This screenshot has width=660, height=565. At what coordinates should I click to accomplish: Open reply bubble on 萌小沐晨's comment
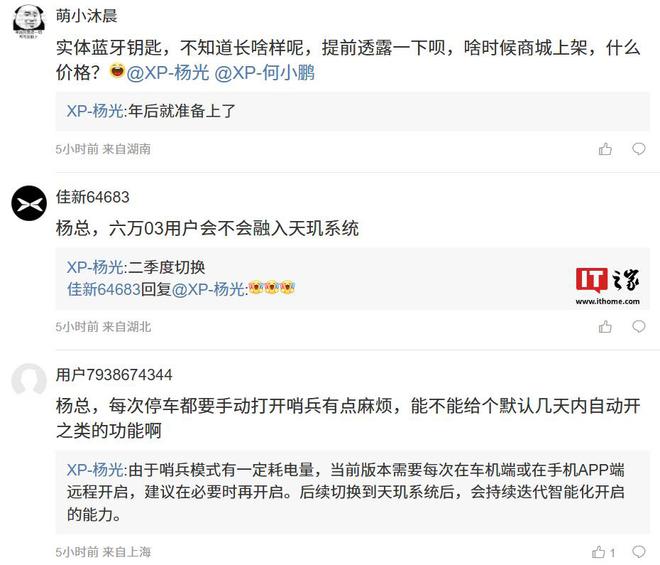coord(639,149)
